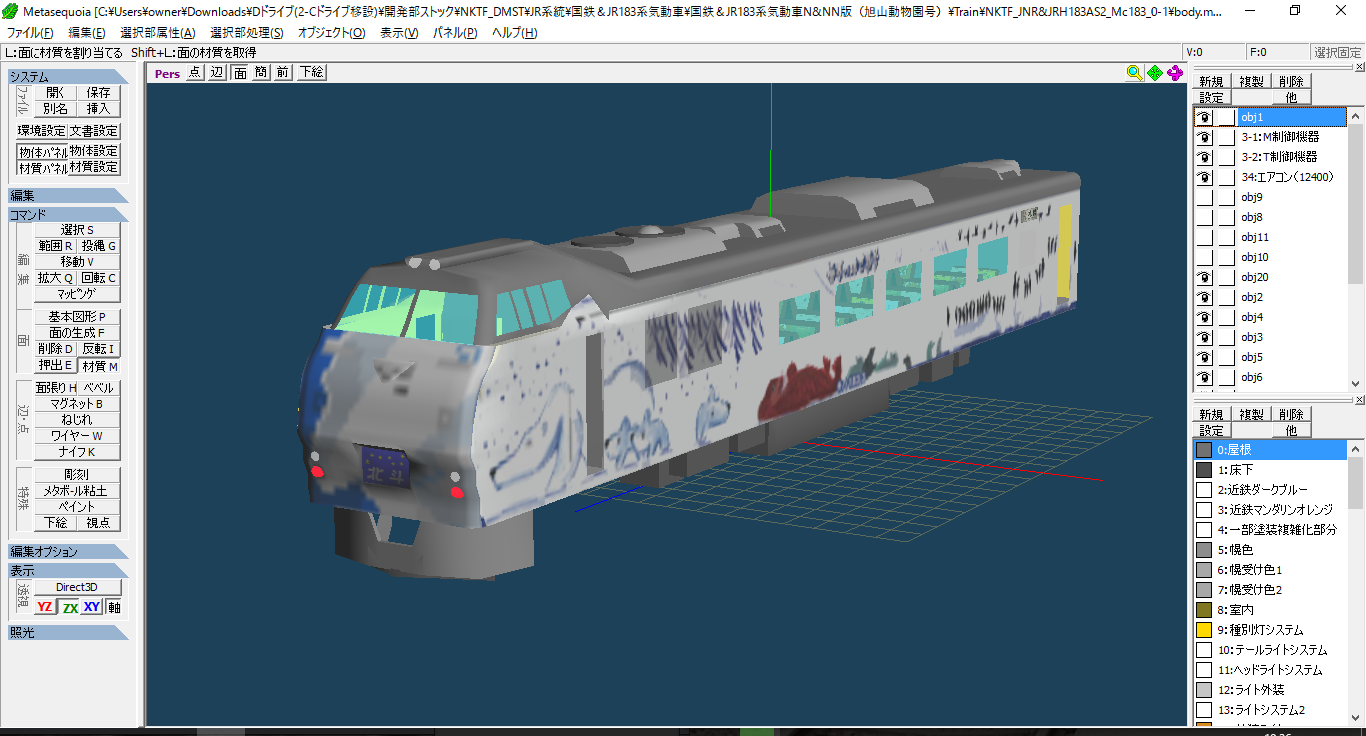Lock the obj1 object with its lock box
Image resolution: width=1366 pixels, height=736 pixels.
click(1226, 117)
